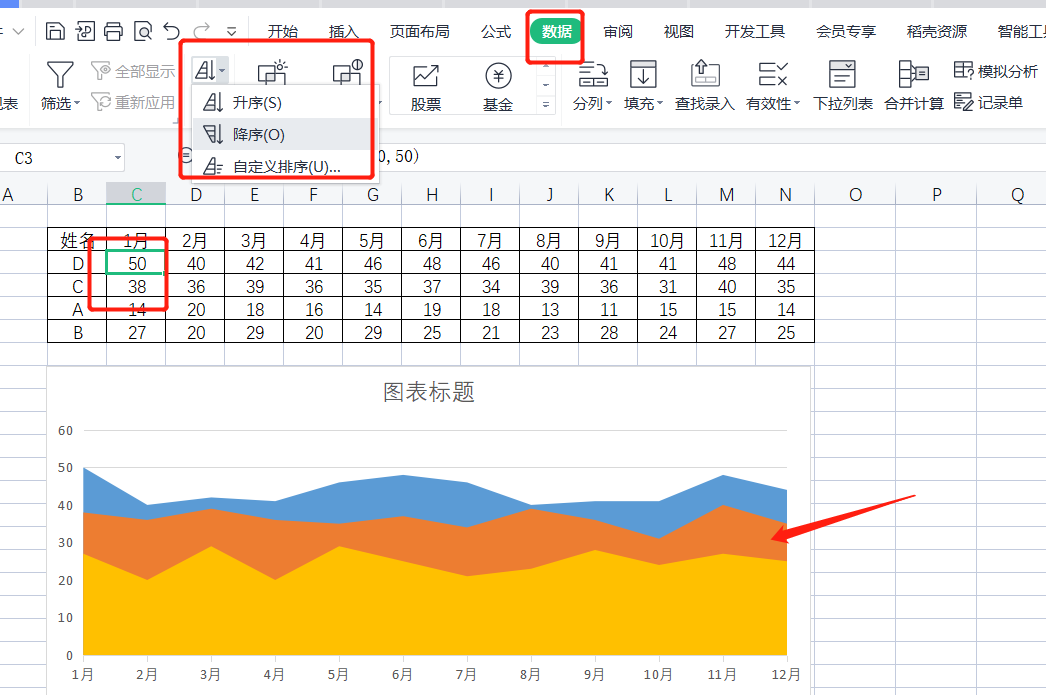
Task: Click the Filter (筛选) funnel icon
Action: coord(60,75)
